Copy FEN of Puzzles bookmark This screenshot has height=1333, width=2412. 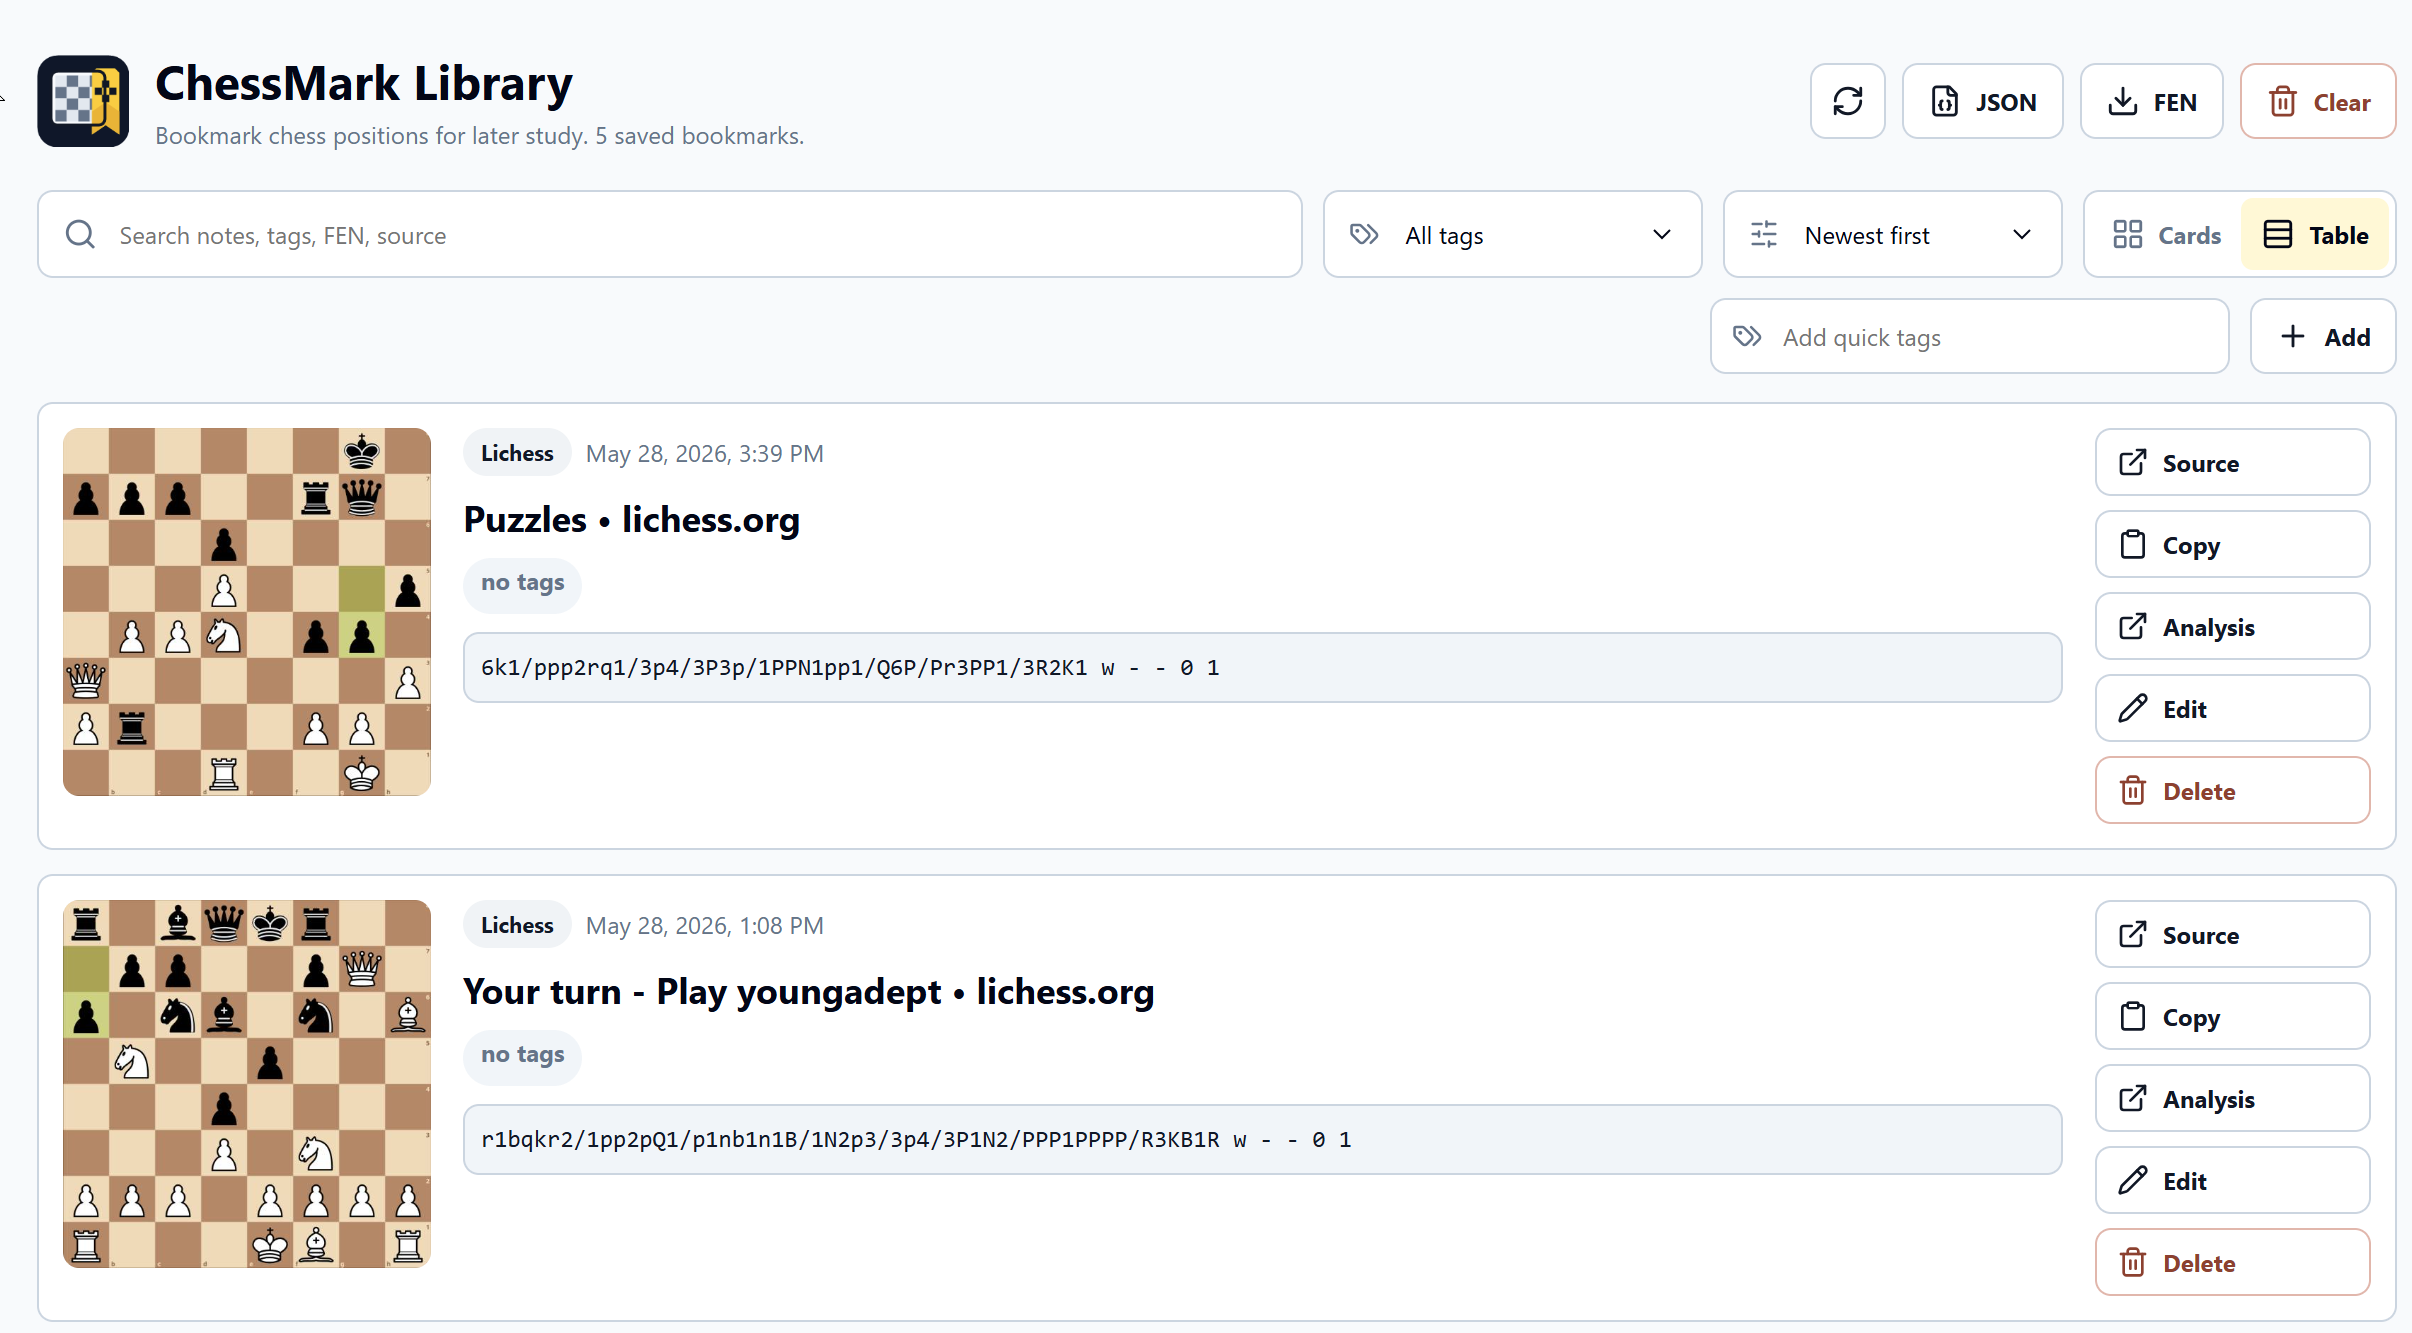pyautogui.click(x=2232, y=545)
